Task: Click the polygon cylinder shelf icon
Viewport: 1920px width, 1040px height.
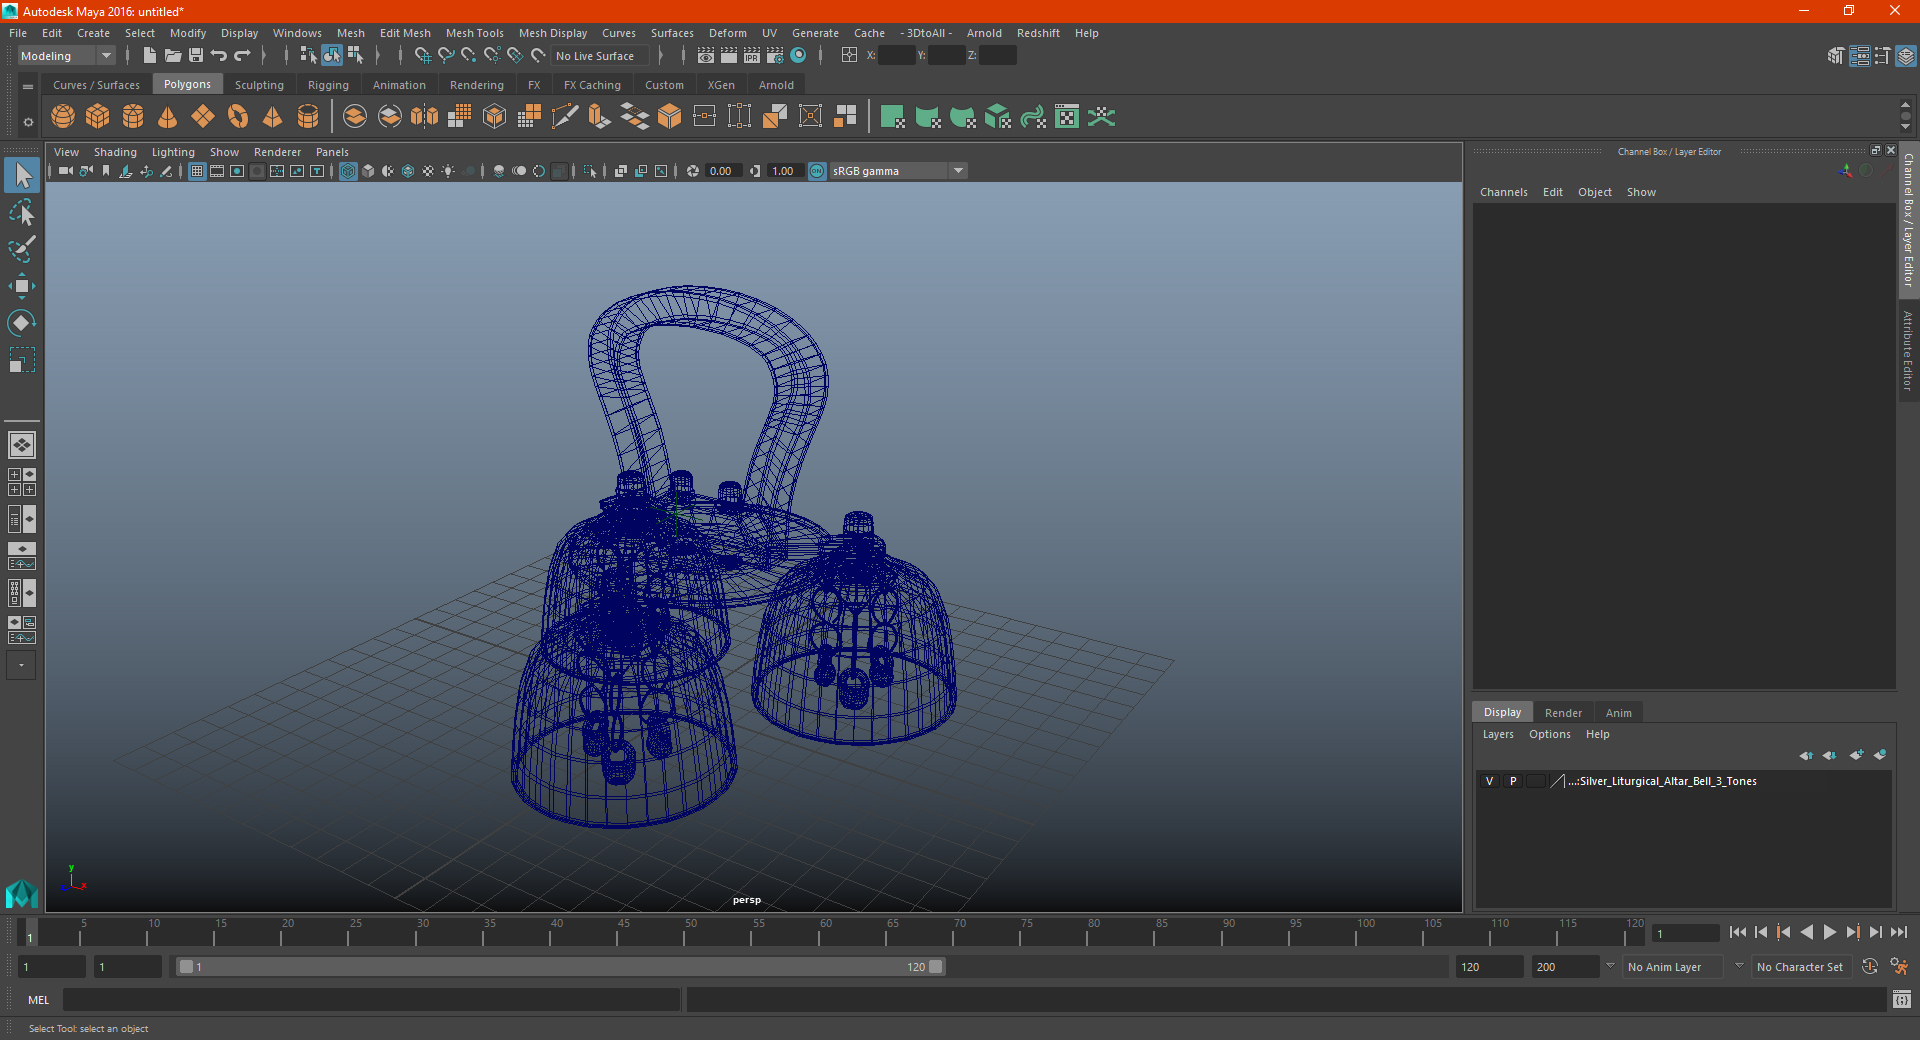Action: click(x=133, y=117)
